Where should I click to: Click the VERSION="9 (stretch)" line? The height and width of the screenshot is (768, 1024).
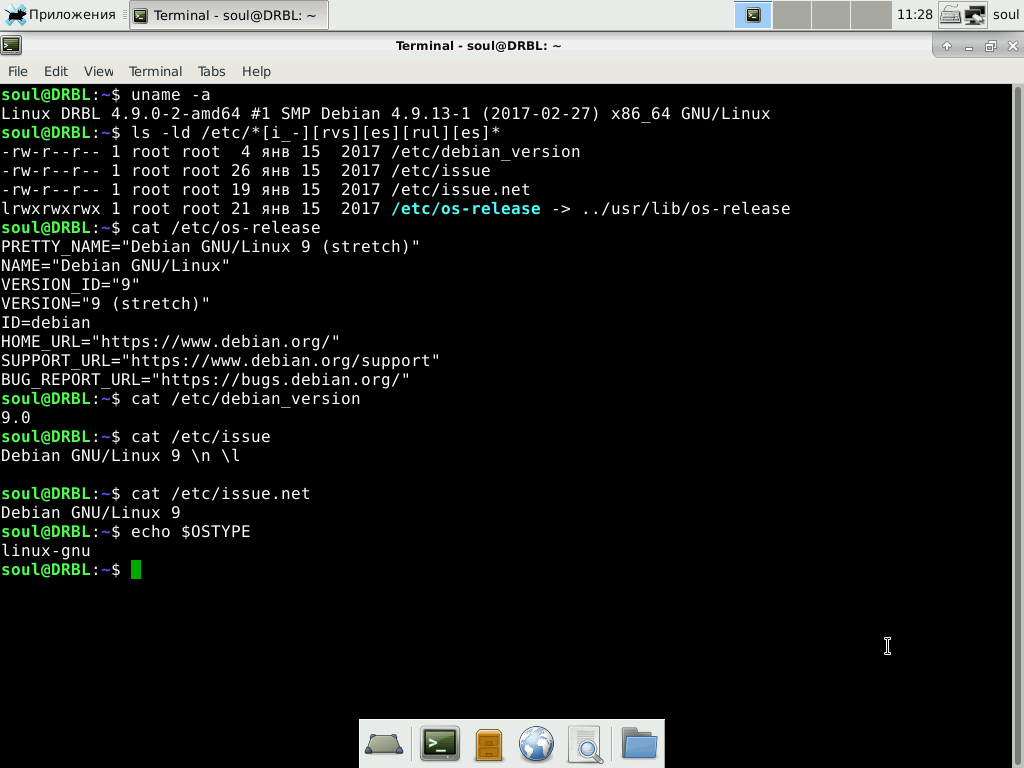pyautogui.click(x=106, y=304)
